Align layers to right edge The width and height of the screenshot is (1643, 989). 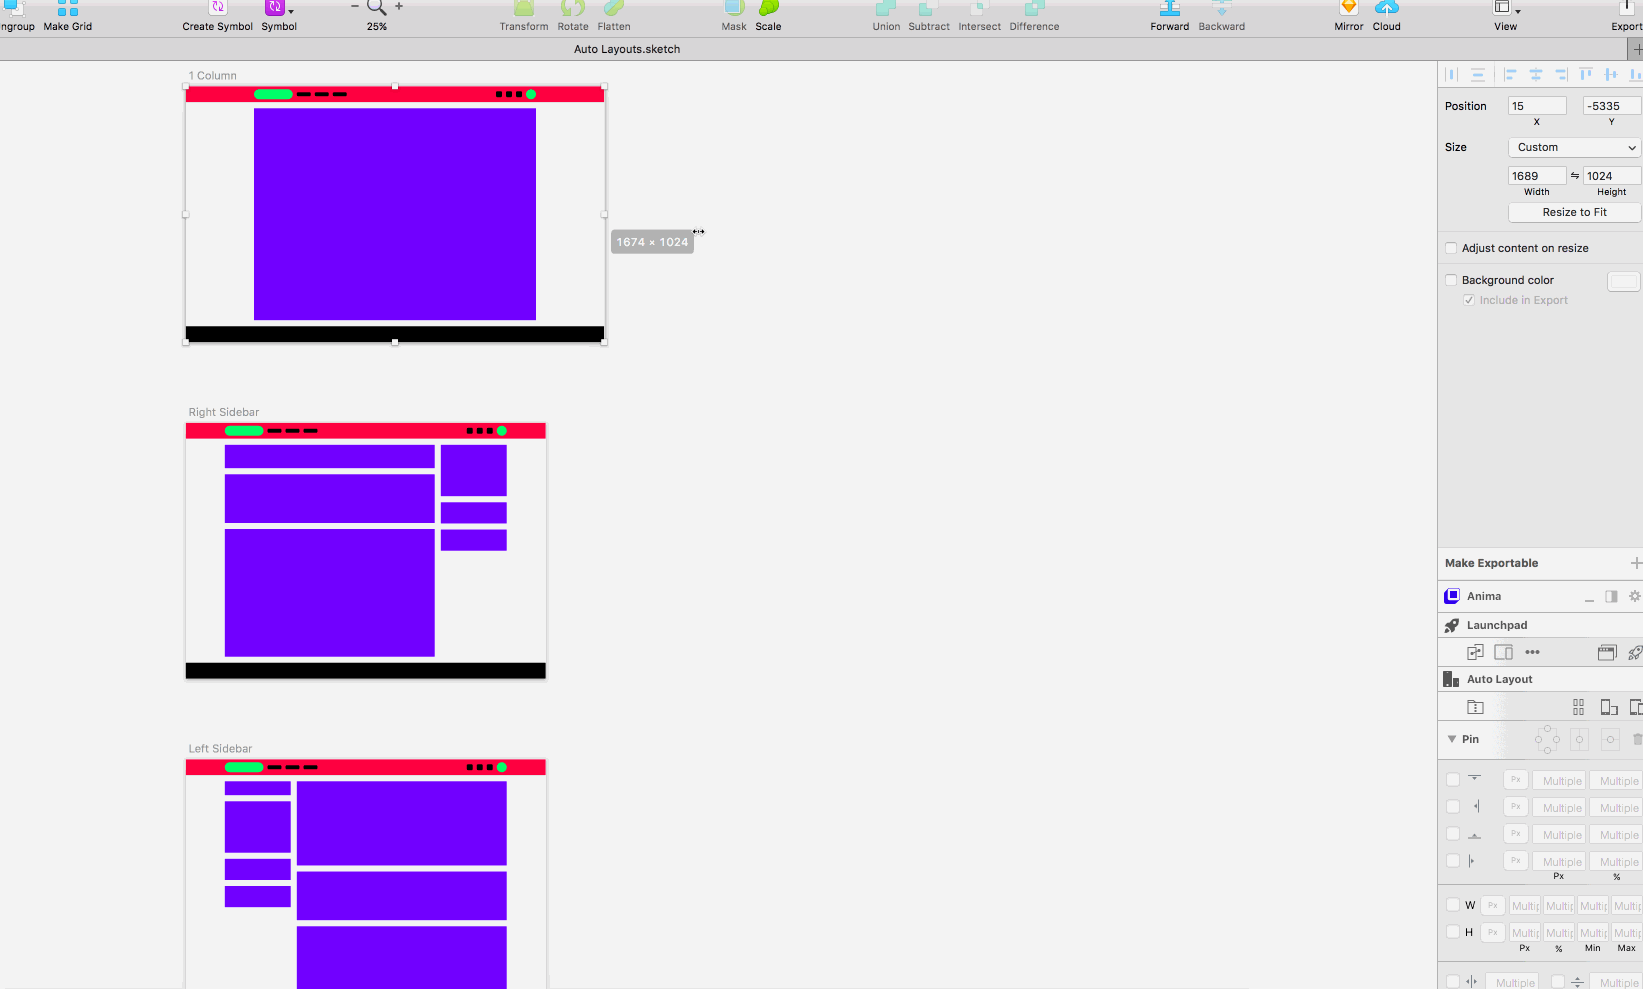click(1561, 74)
